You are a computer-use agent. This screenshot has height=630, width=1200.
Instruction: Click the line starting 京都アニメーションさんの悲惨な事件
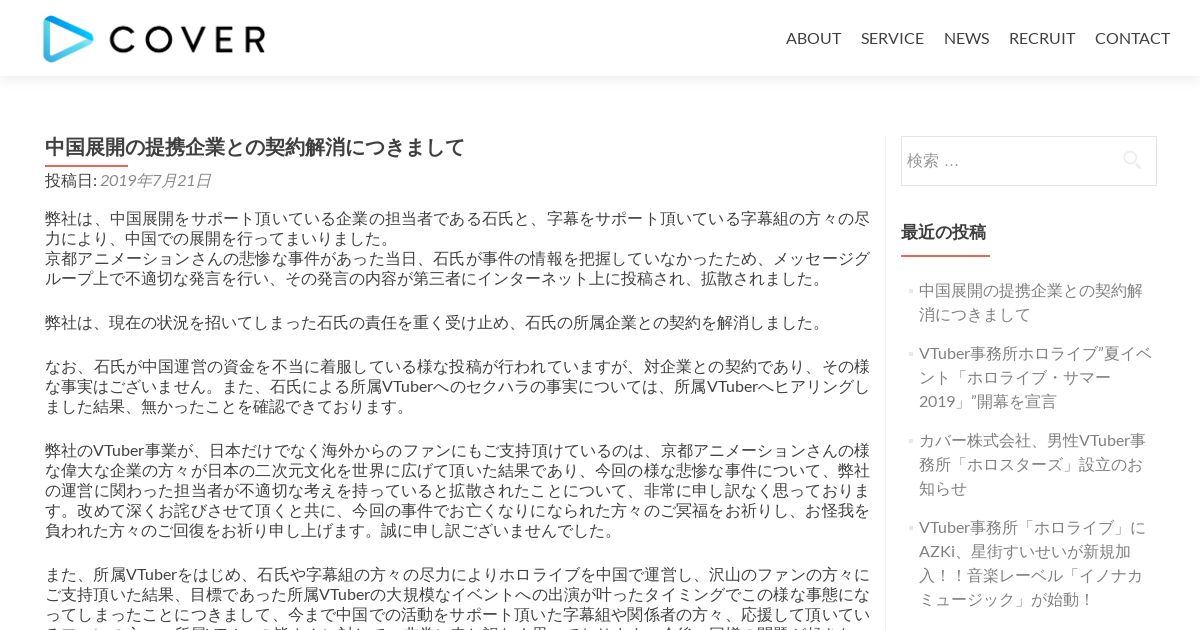(x=457, y=268)
